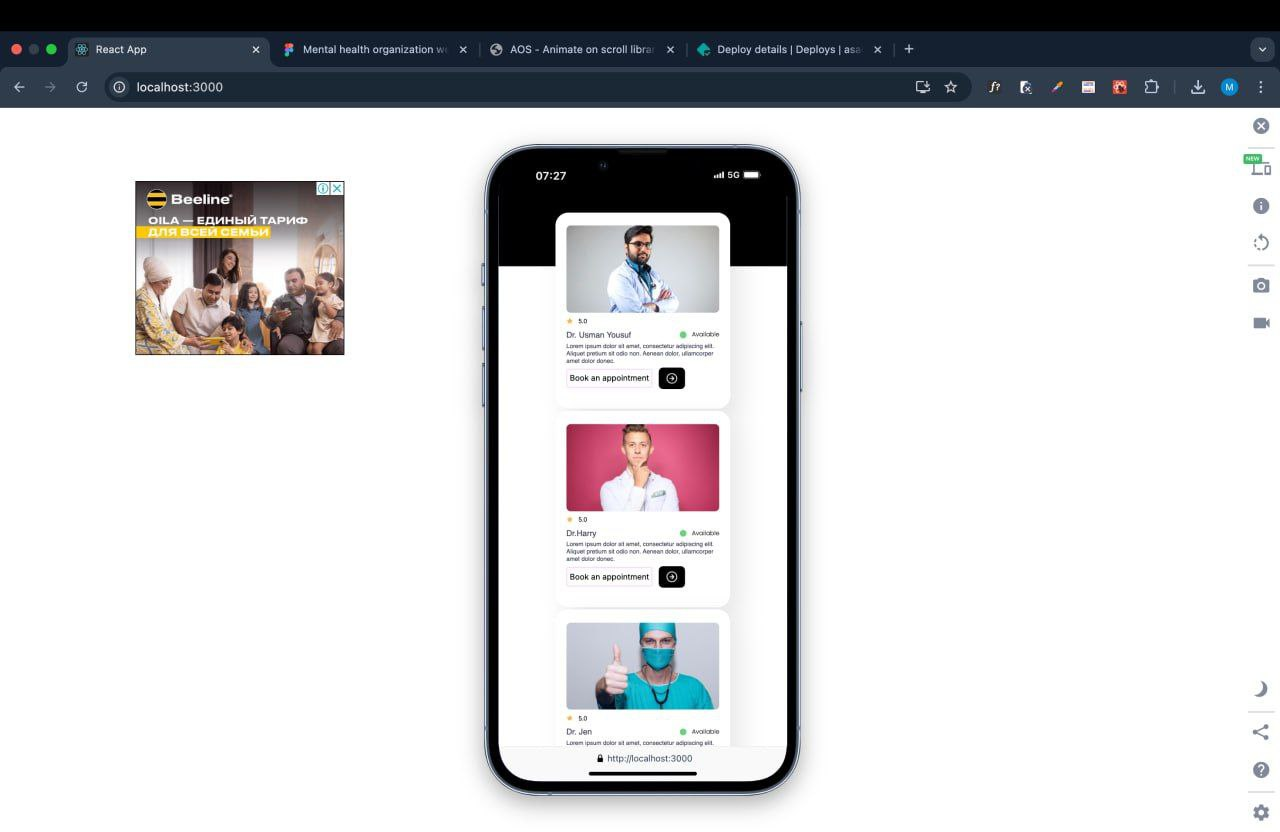Image resolution: width=1280 pixels, height=832 pixels.
Task: Close the Deploy details tab
Action: click(877, 49)
